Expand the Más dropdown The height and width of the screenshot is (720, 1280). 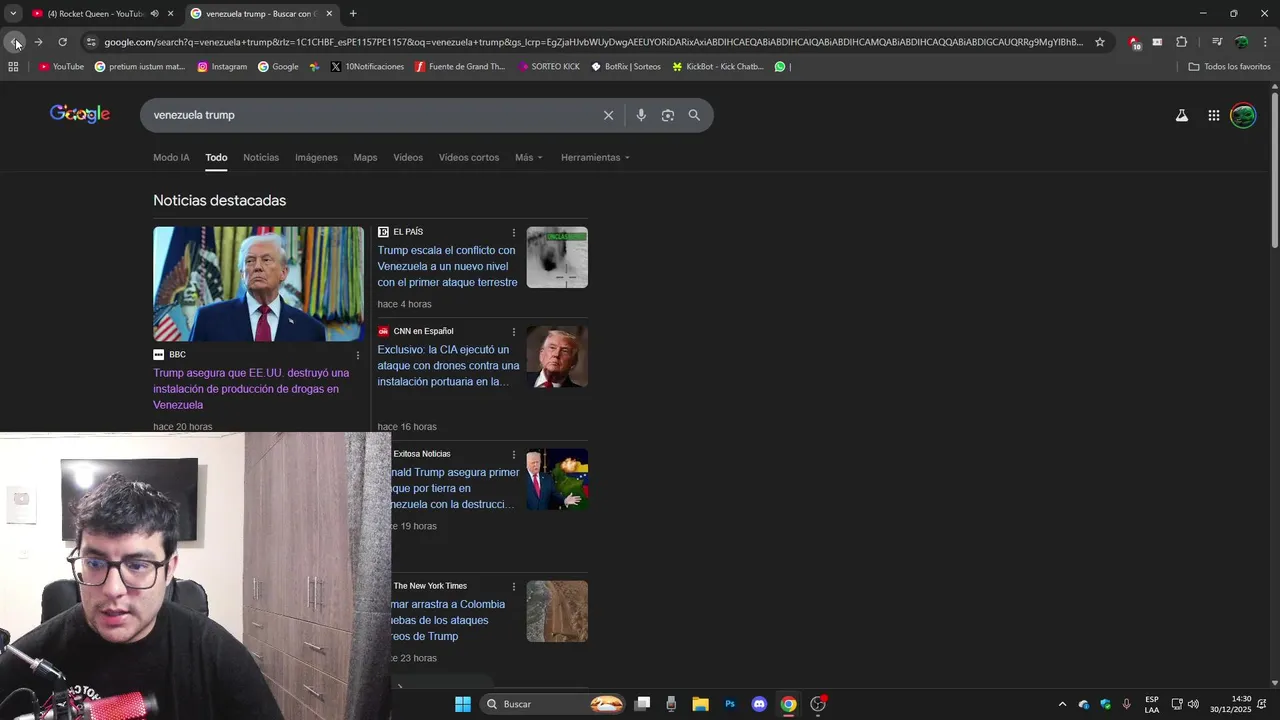529,157
